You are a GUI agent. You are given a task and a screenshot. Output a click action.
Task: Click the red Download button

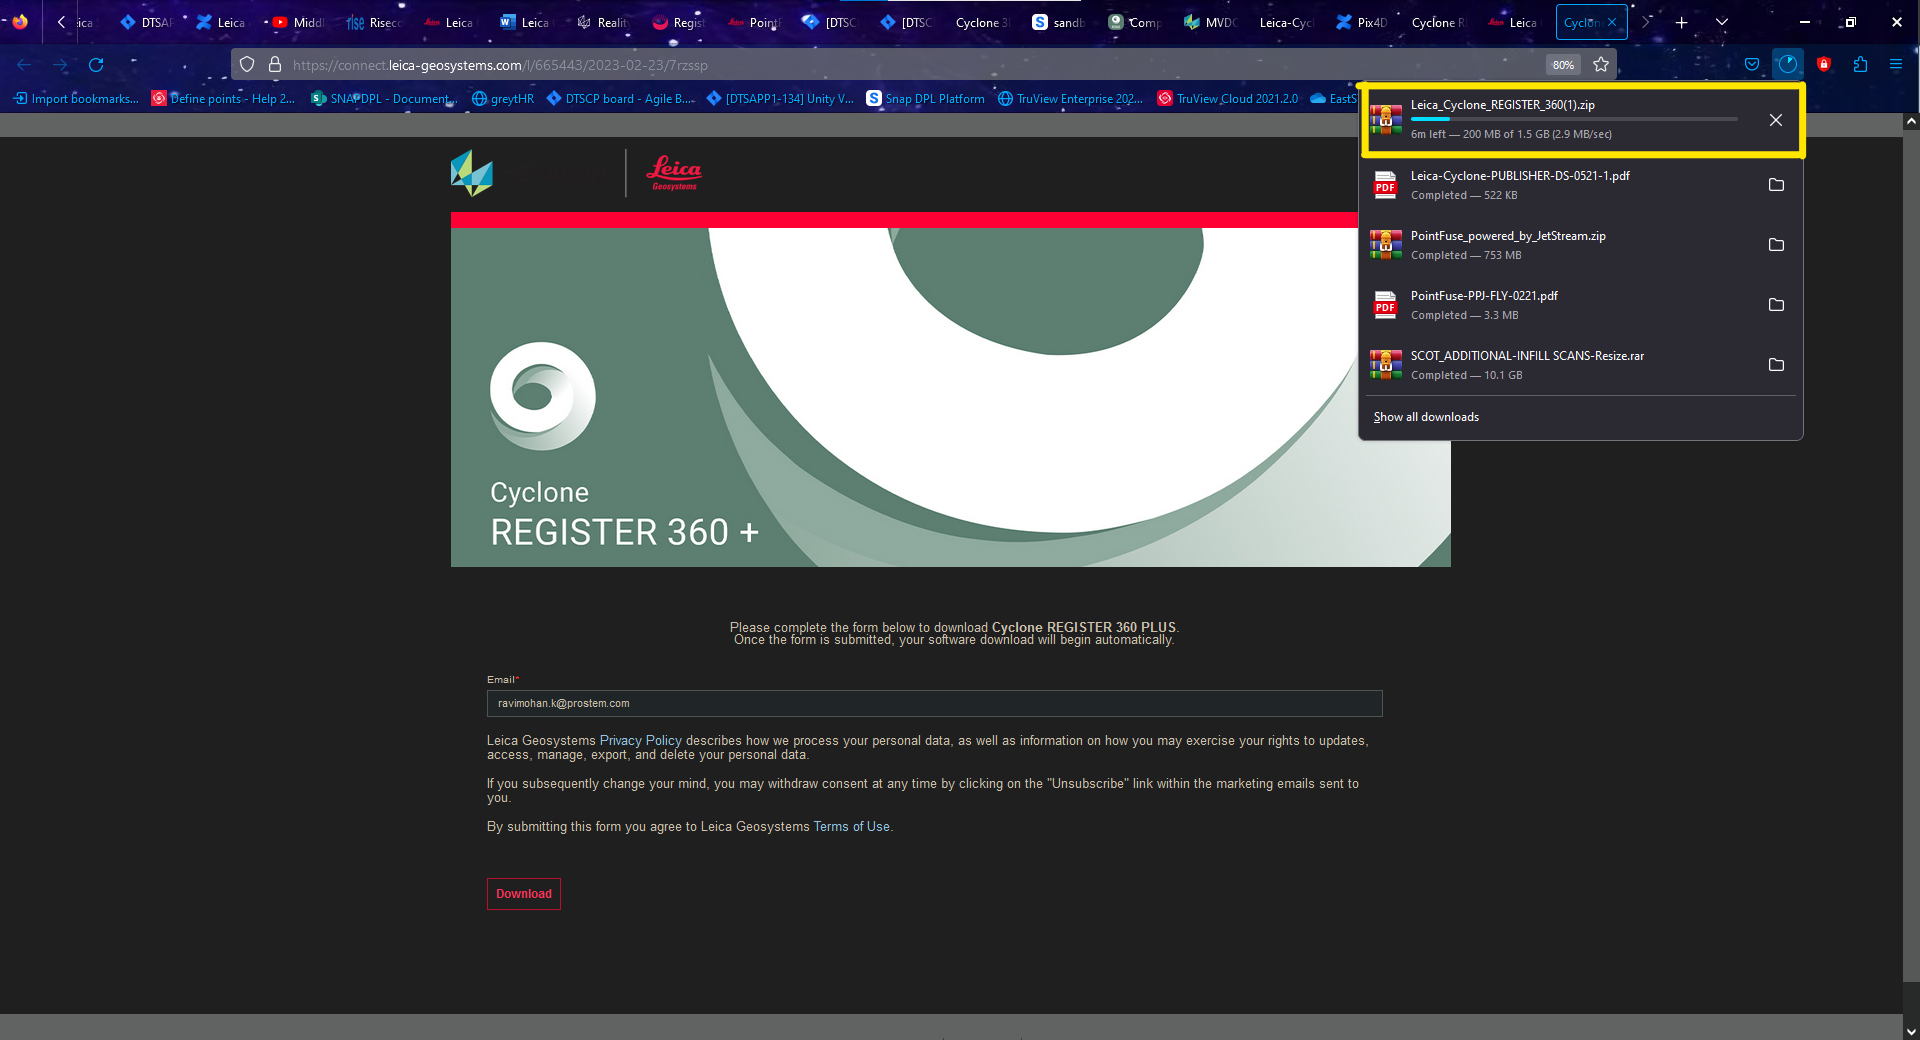(x=524, y=894)
